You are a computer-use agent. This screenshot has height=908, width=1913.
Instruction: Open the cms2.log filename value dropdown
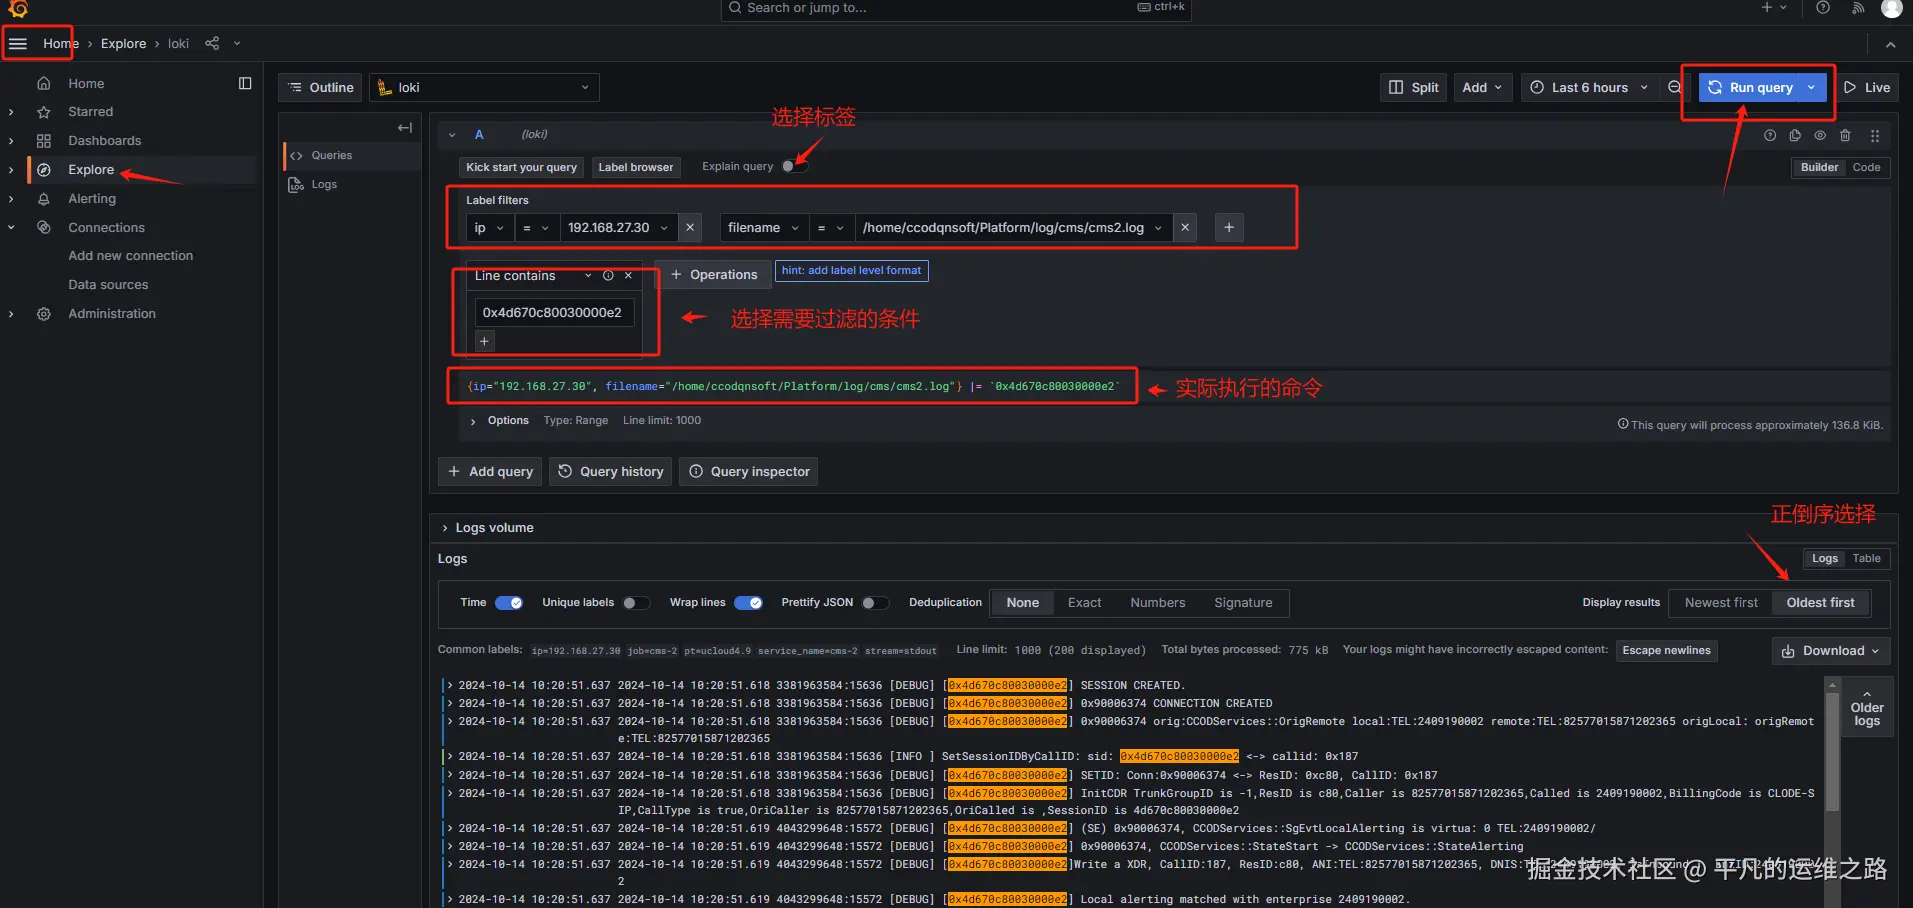pos(1013,228)
